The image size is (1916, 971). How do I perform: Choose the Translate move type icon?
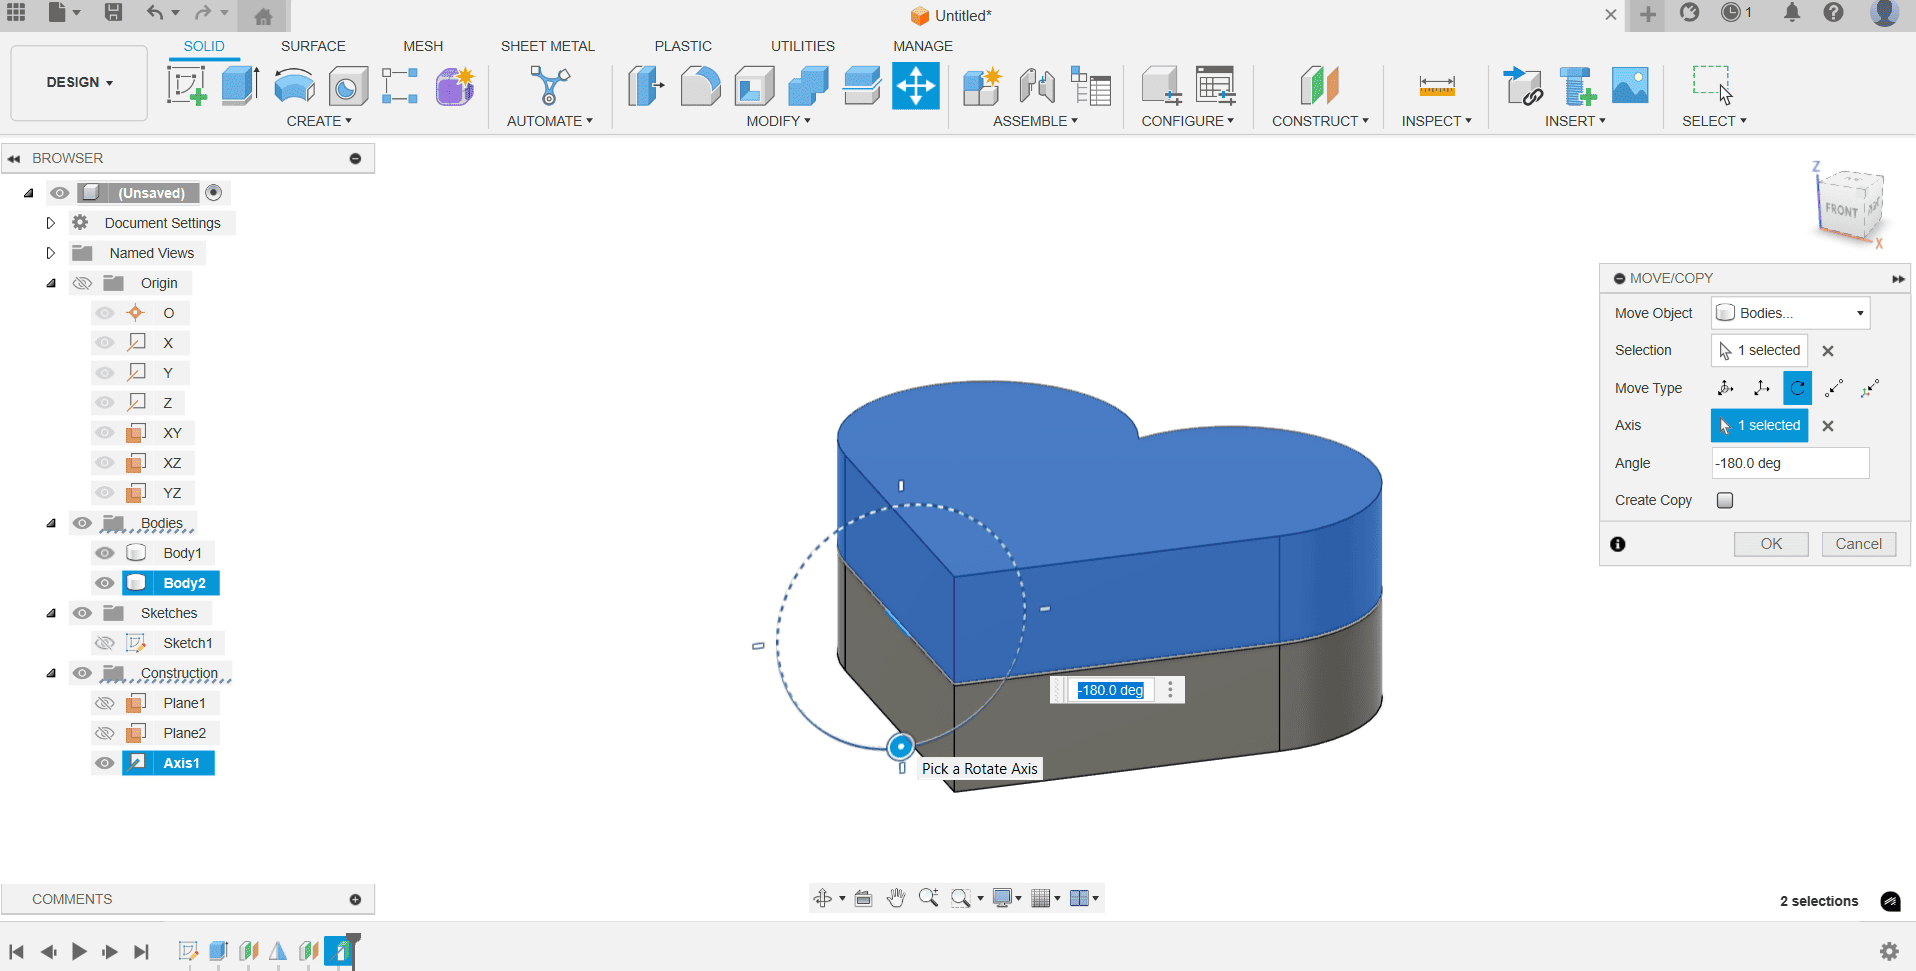coord(1761,388)
